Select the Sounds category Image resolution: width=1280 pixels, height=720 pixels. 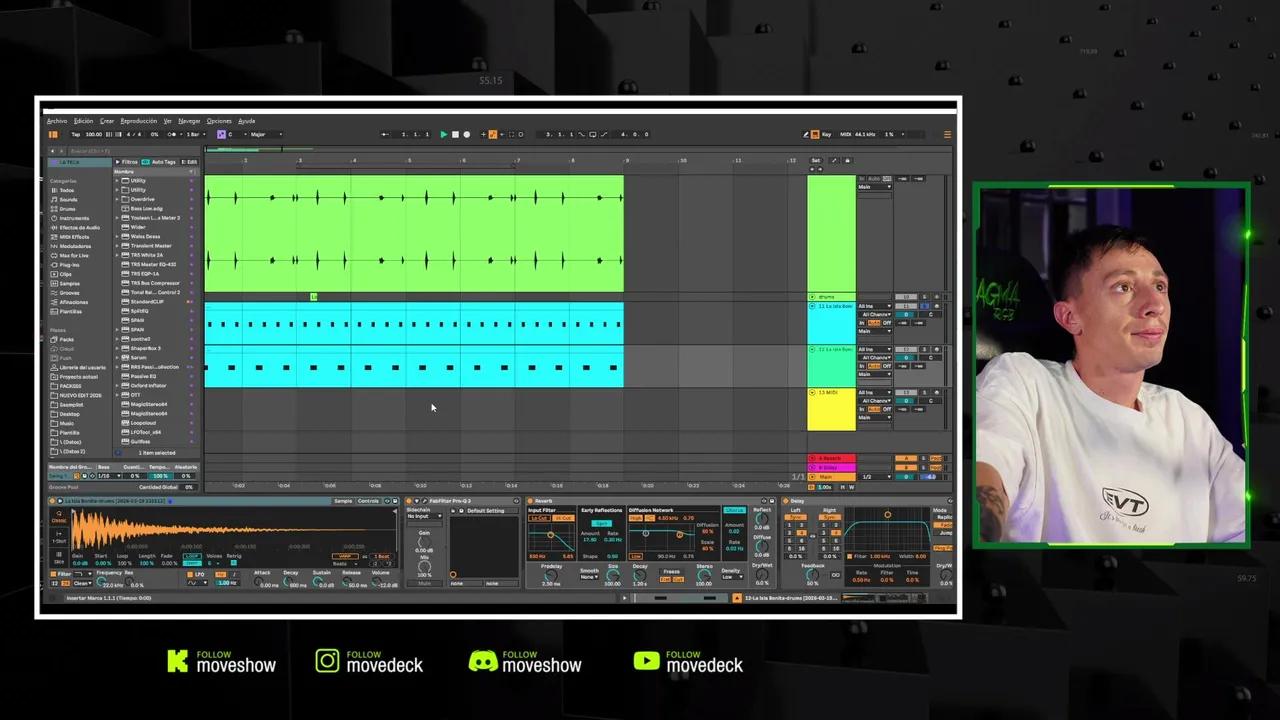pos(68,200)
